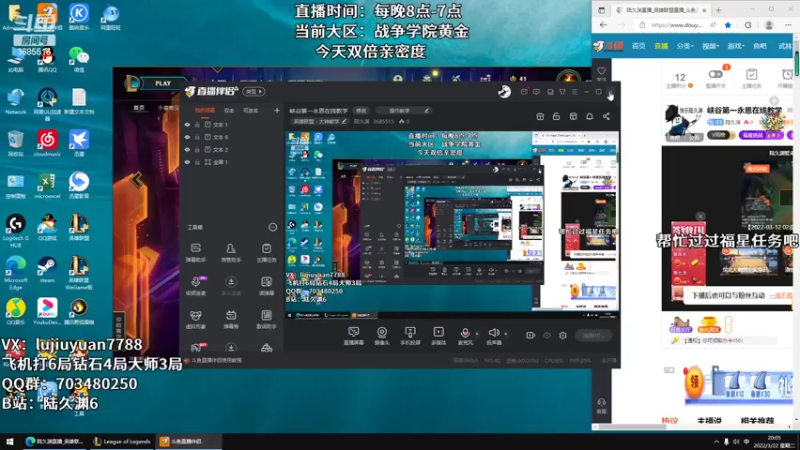This screenshot has width=800, height=450.
Task: Open 视频 dropdown on Douyu navbar
Action: [710, 46]
